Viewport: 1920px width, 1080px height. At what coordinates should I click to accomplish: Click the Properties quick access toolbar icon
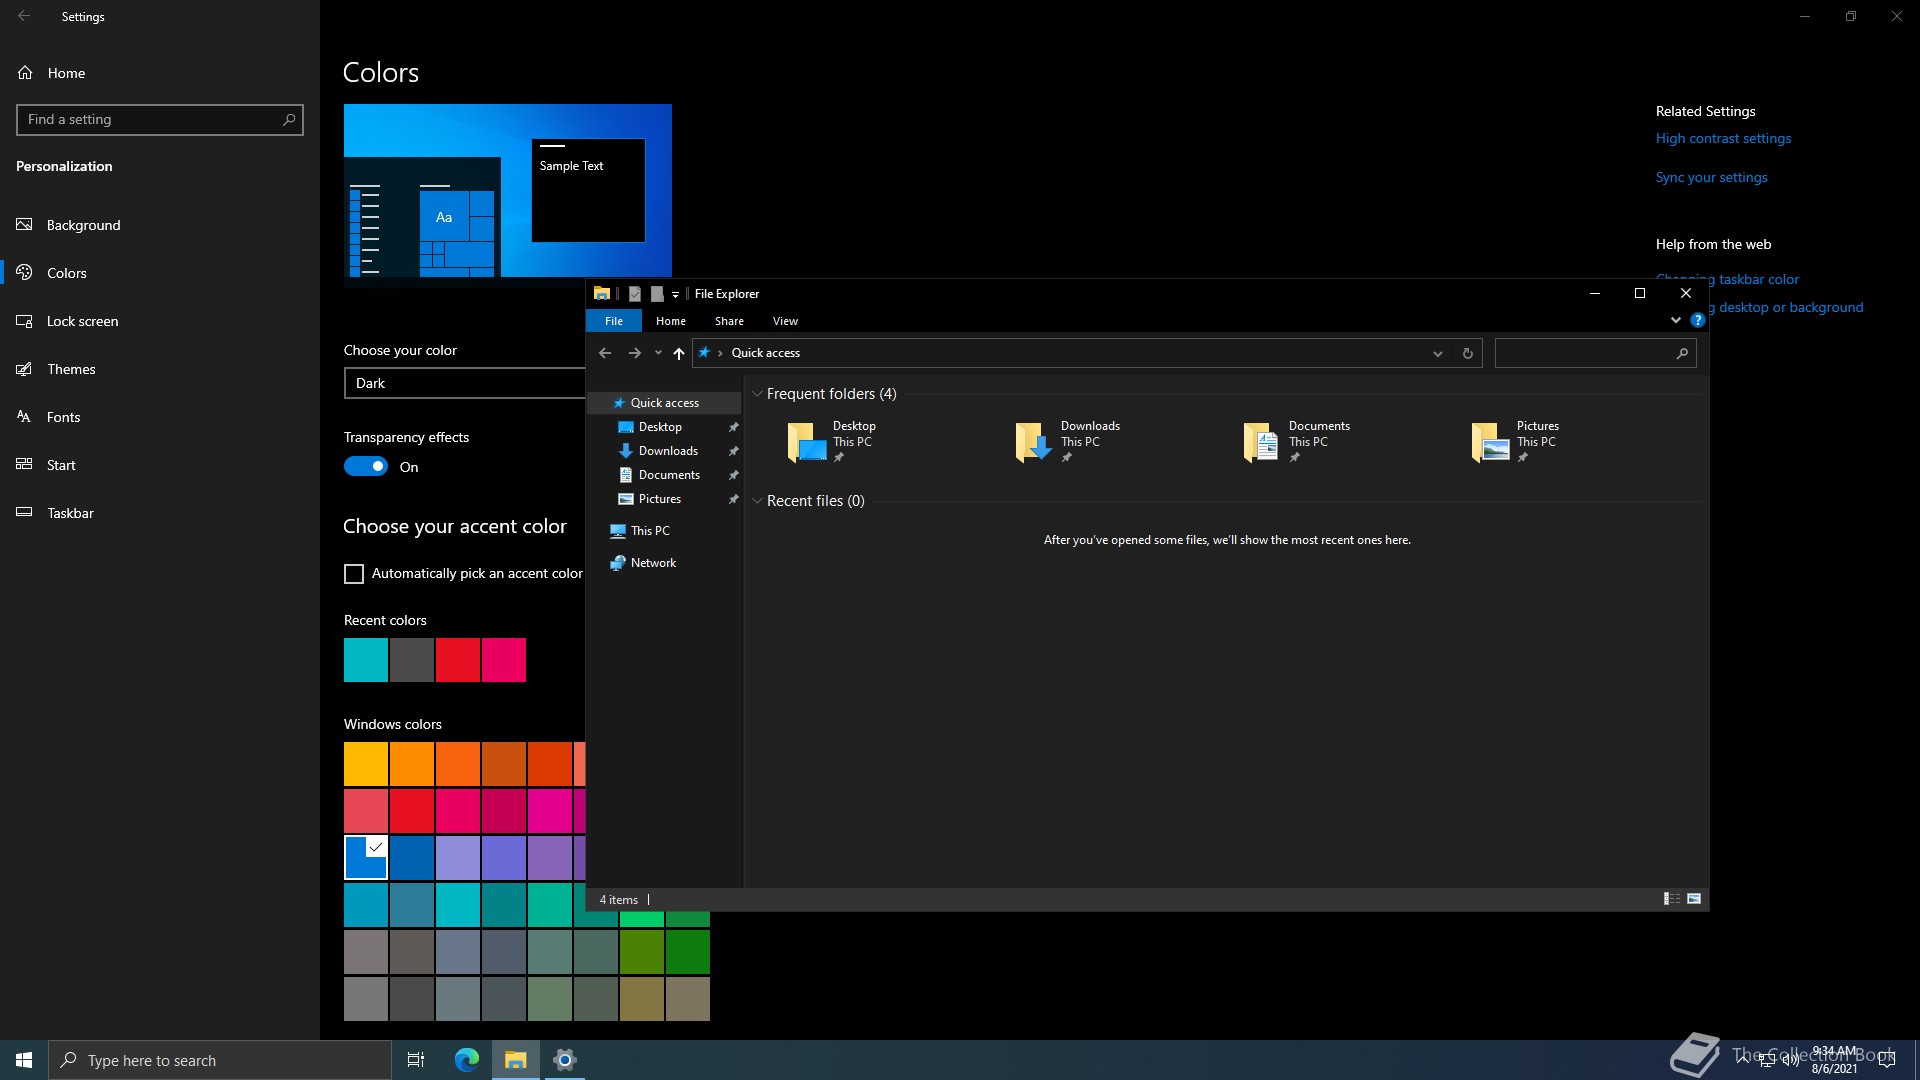(x=634, y=293)
